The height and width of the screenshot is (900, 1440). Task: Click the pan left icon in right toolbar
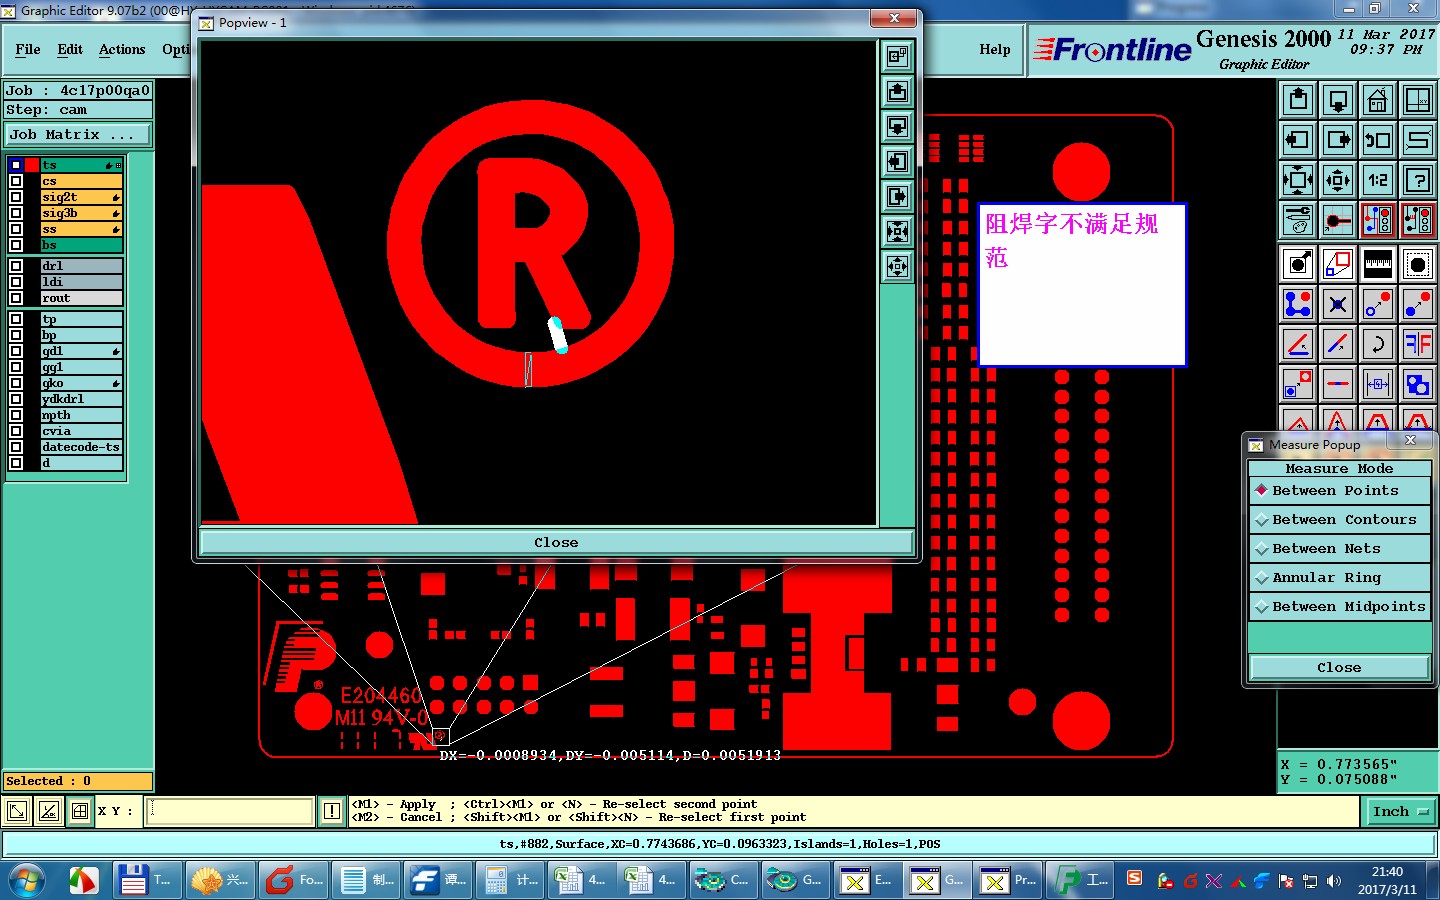pyautogui.click(x=1298, y=140)
